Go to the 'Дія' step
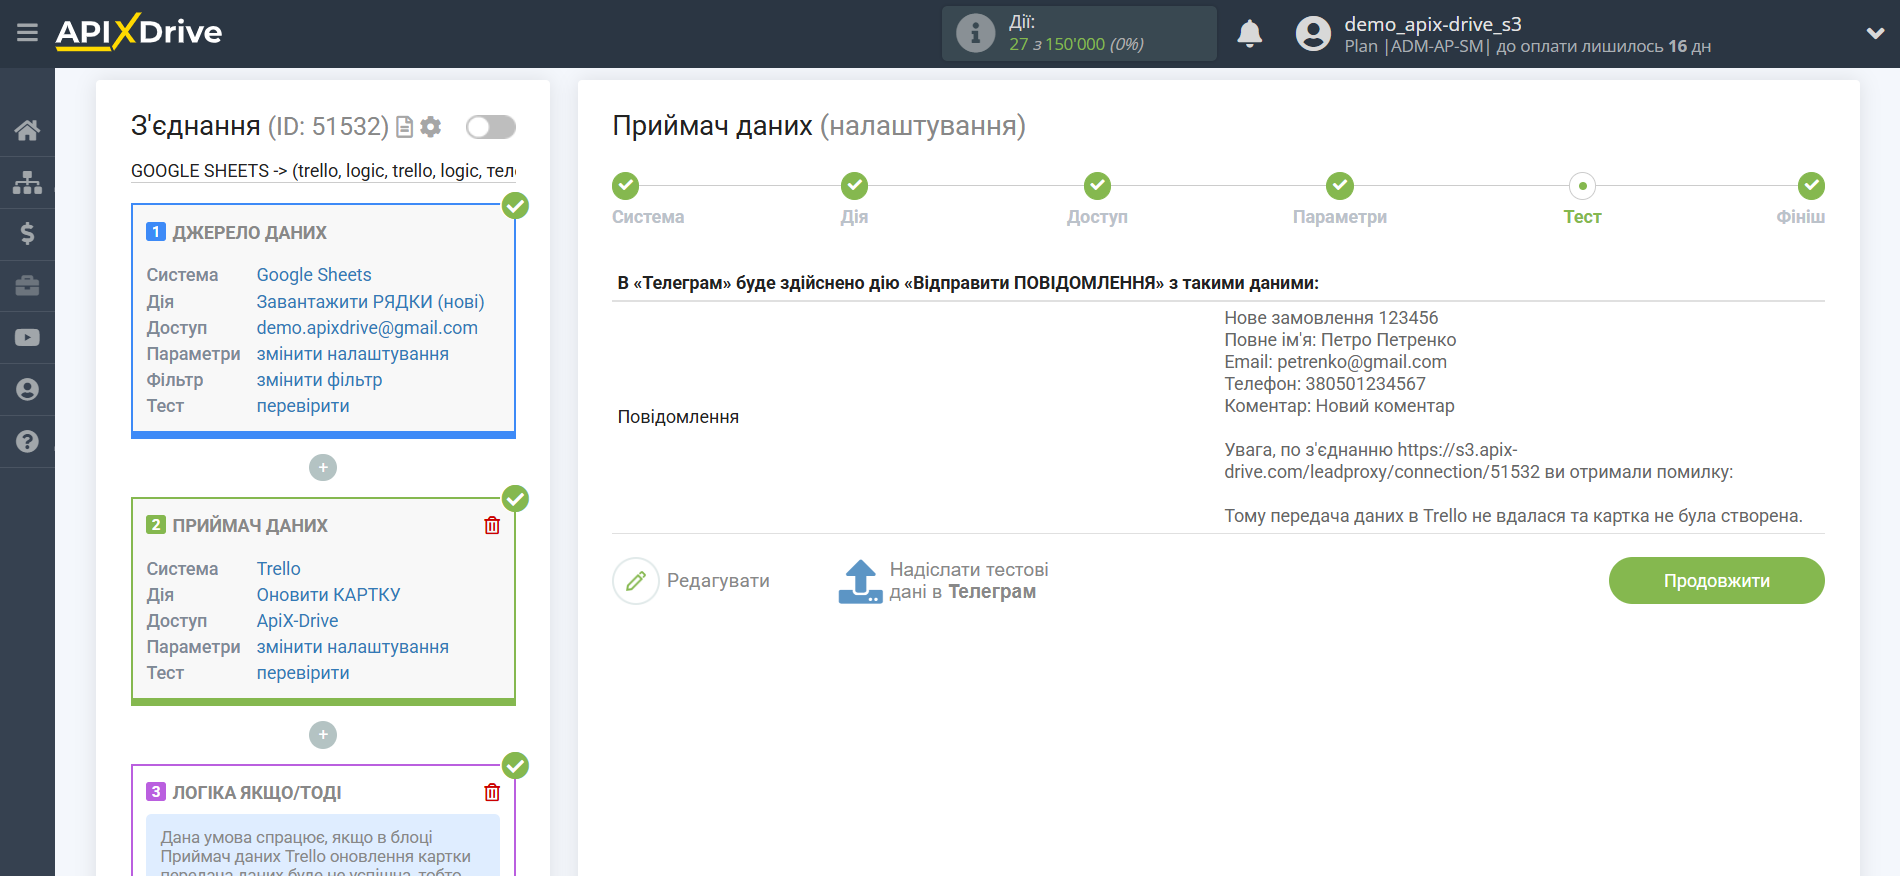 click(x=854, y=186)
